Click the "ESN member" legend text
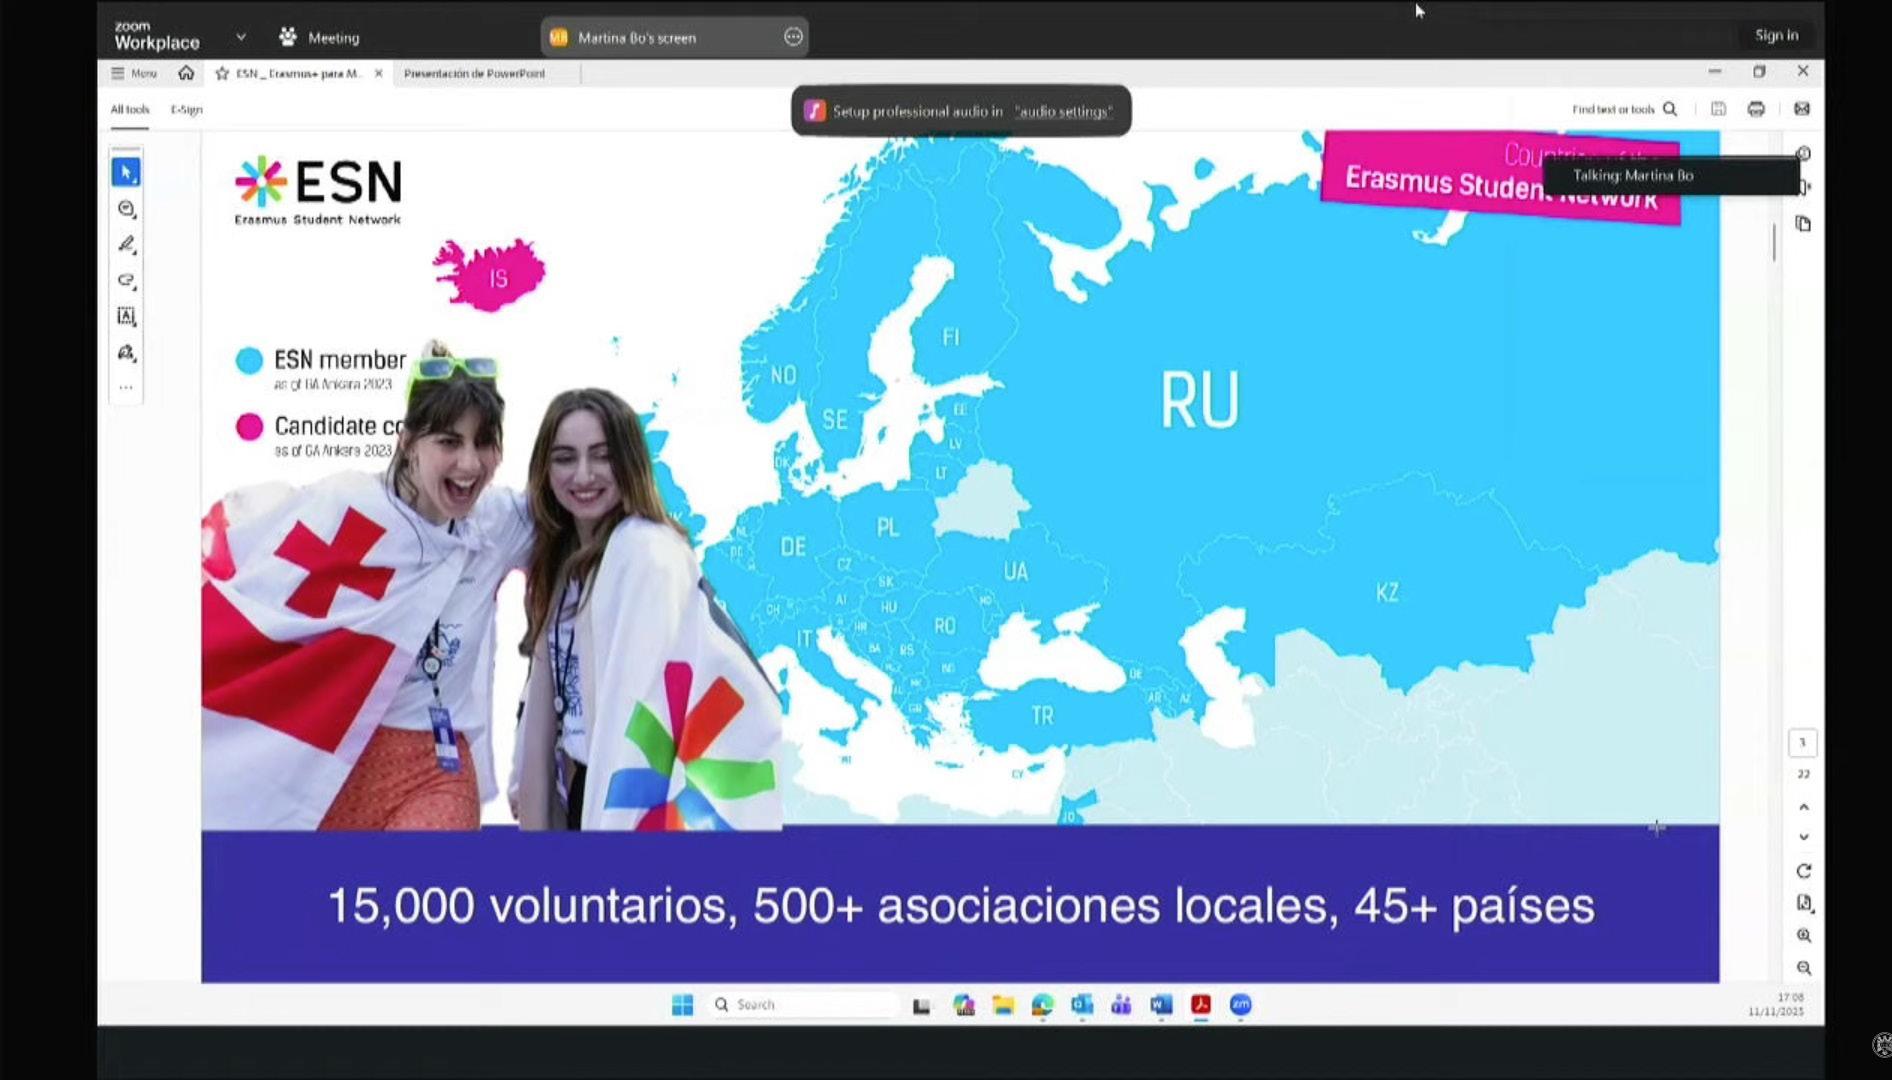Viewport: 1892px width, 1080px height. (x=340, y=360)
